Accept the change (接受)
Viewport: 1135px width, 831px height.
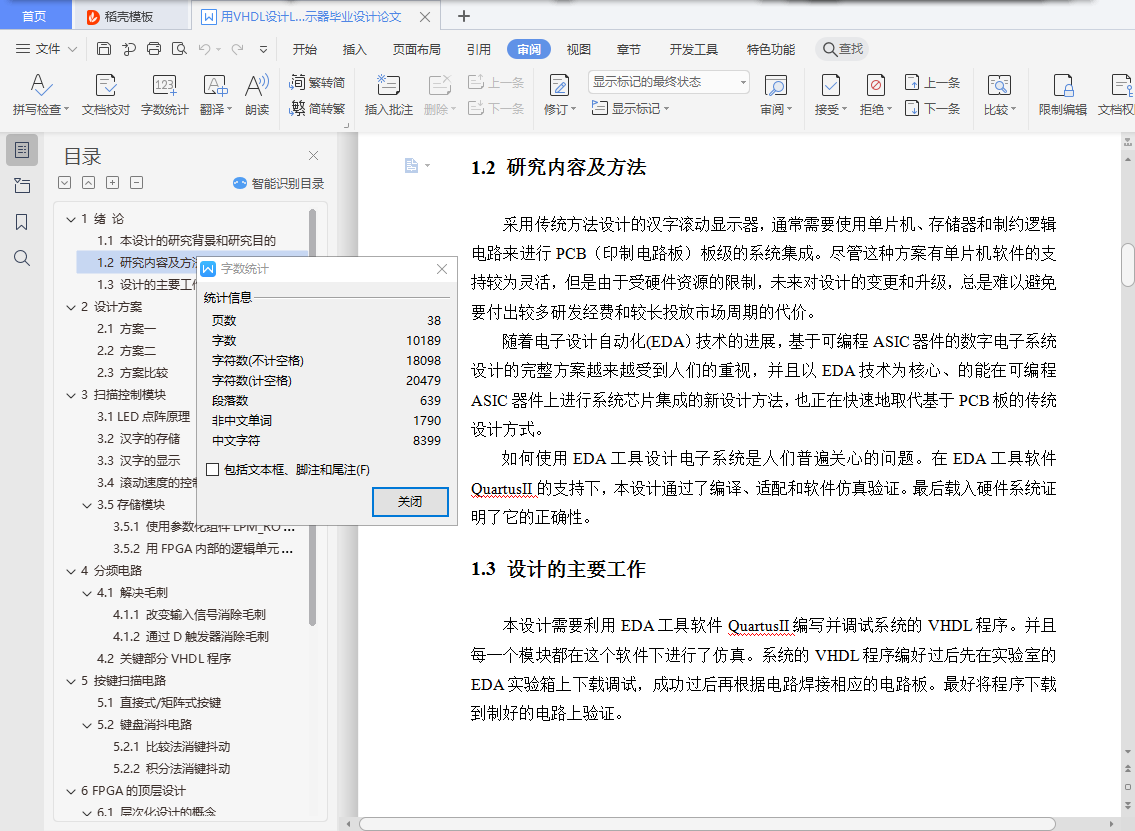(830, 94)
